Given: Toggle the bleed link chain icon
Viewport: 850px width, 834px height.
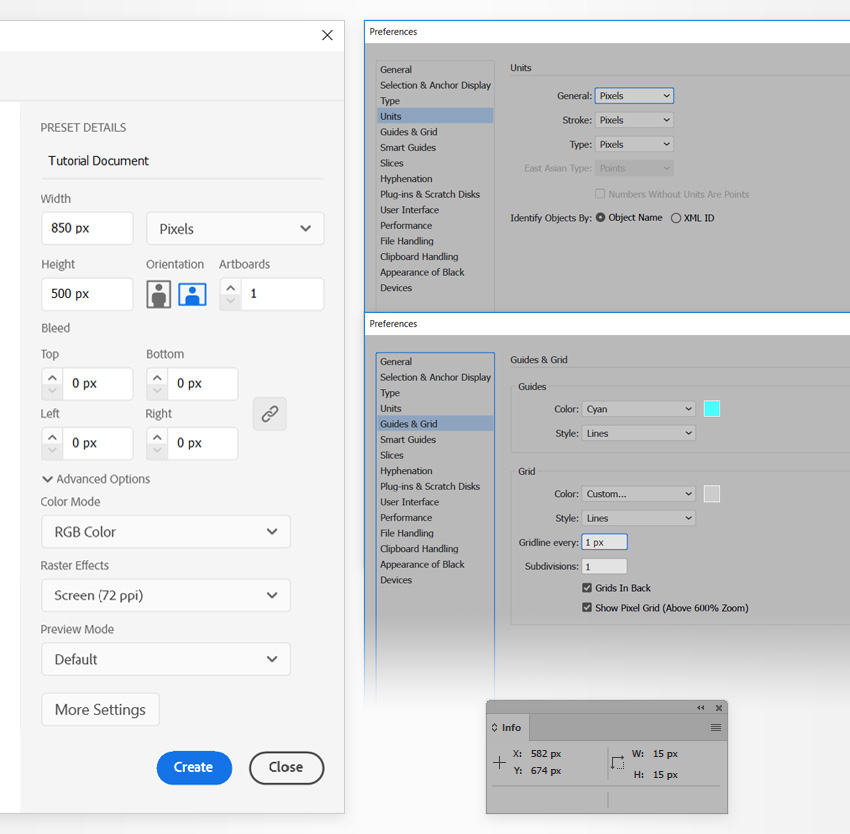Looking at the screenshot, I should tap(270, 414).
